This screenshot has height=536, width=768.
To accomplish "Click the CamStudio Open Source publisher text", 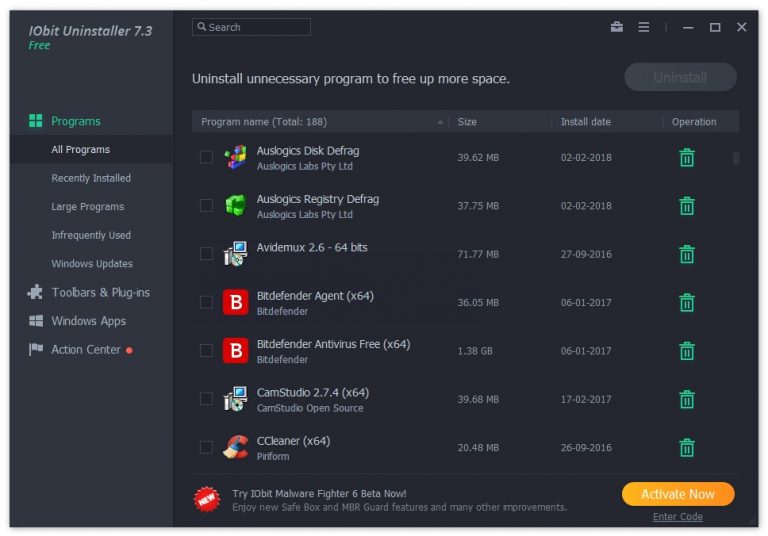I will pyautogui.click(x=310, y=408).
